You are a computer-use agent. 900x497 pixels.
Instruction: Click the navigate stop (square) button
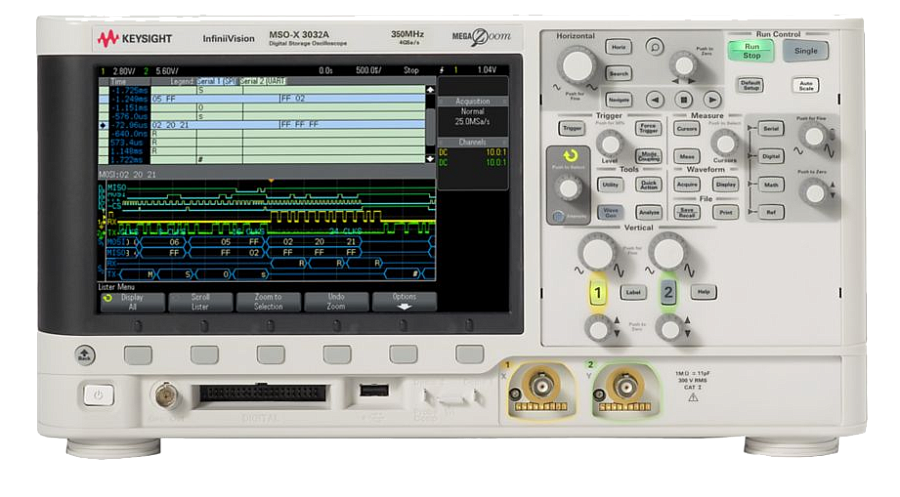click(684, 100)
